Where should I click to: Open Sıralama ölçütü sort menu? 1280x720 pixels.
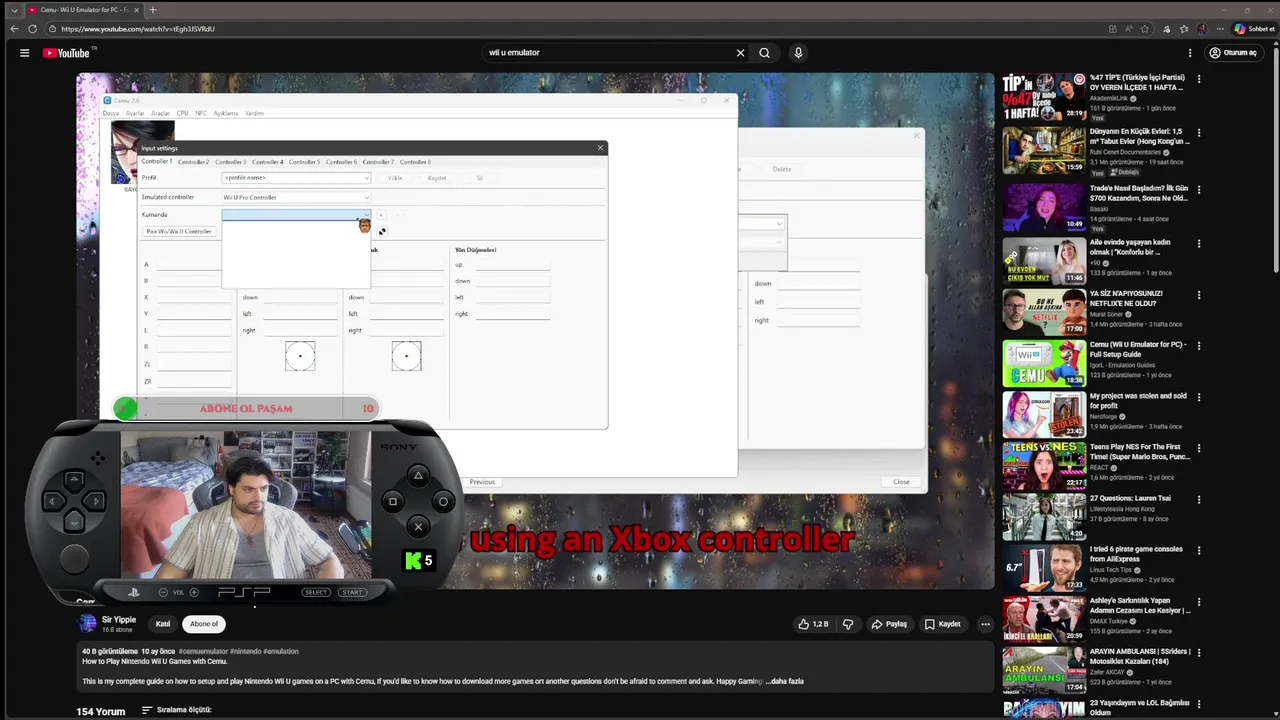177,710
